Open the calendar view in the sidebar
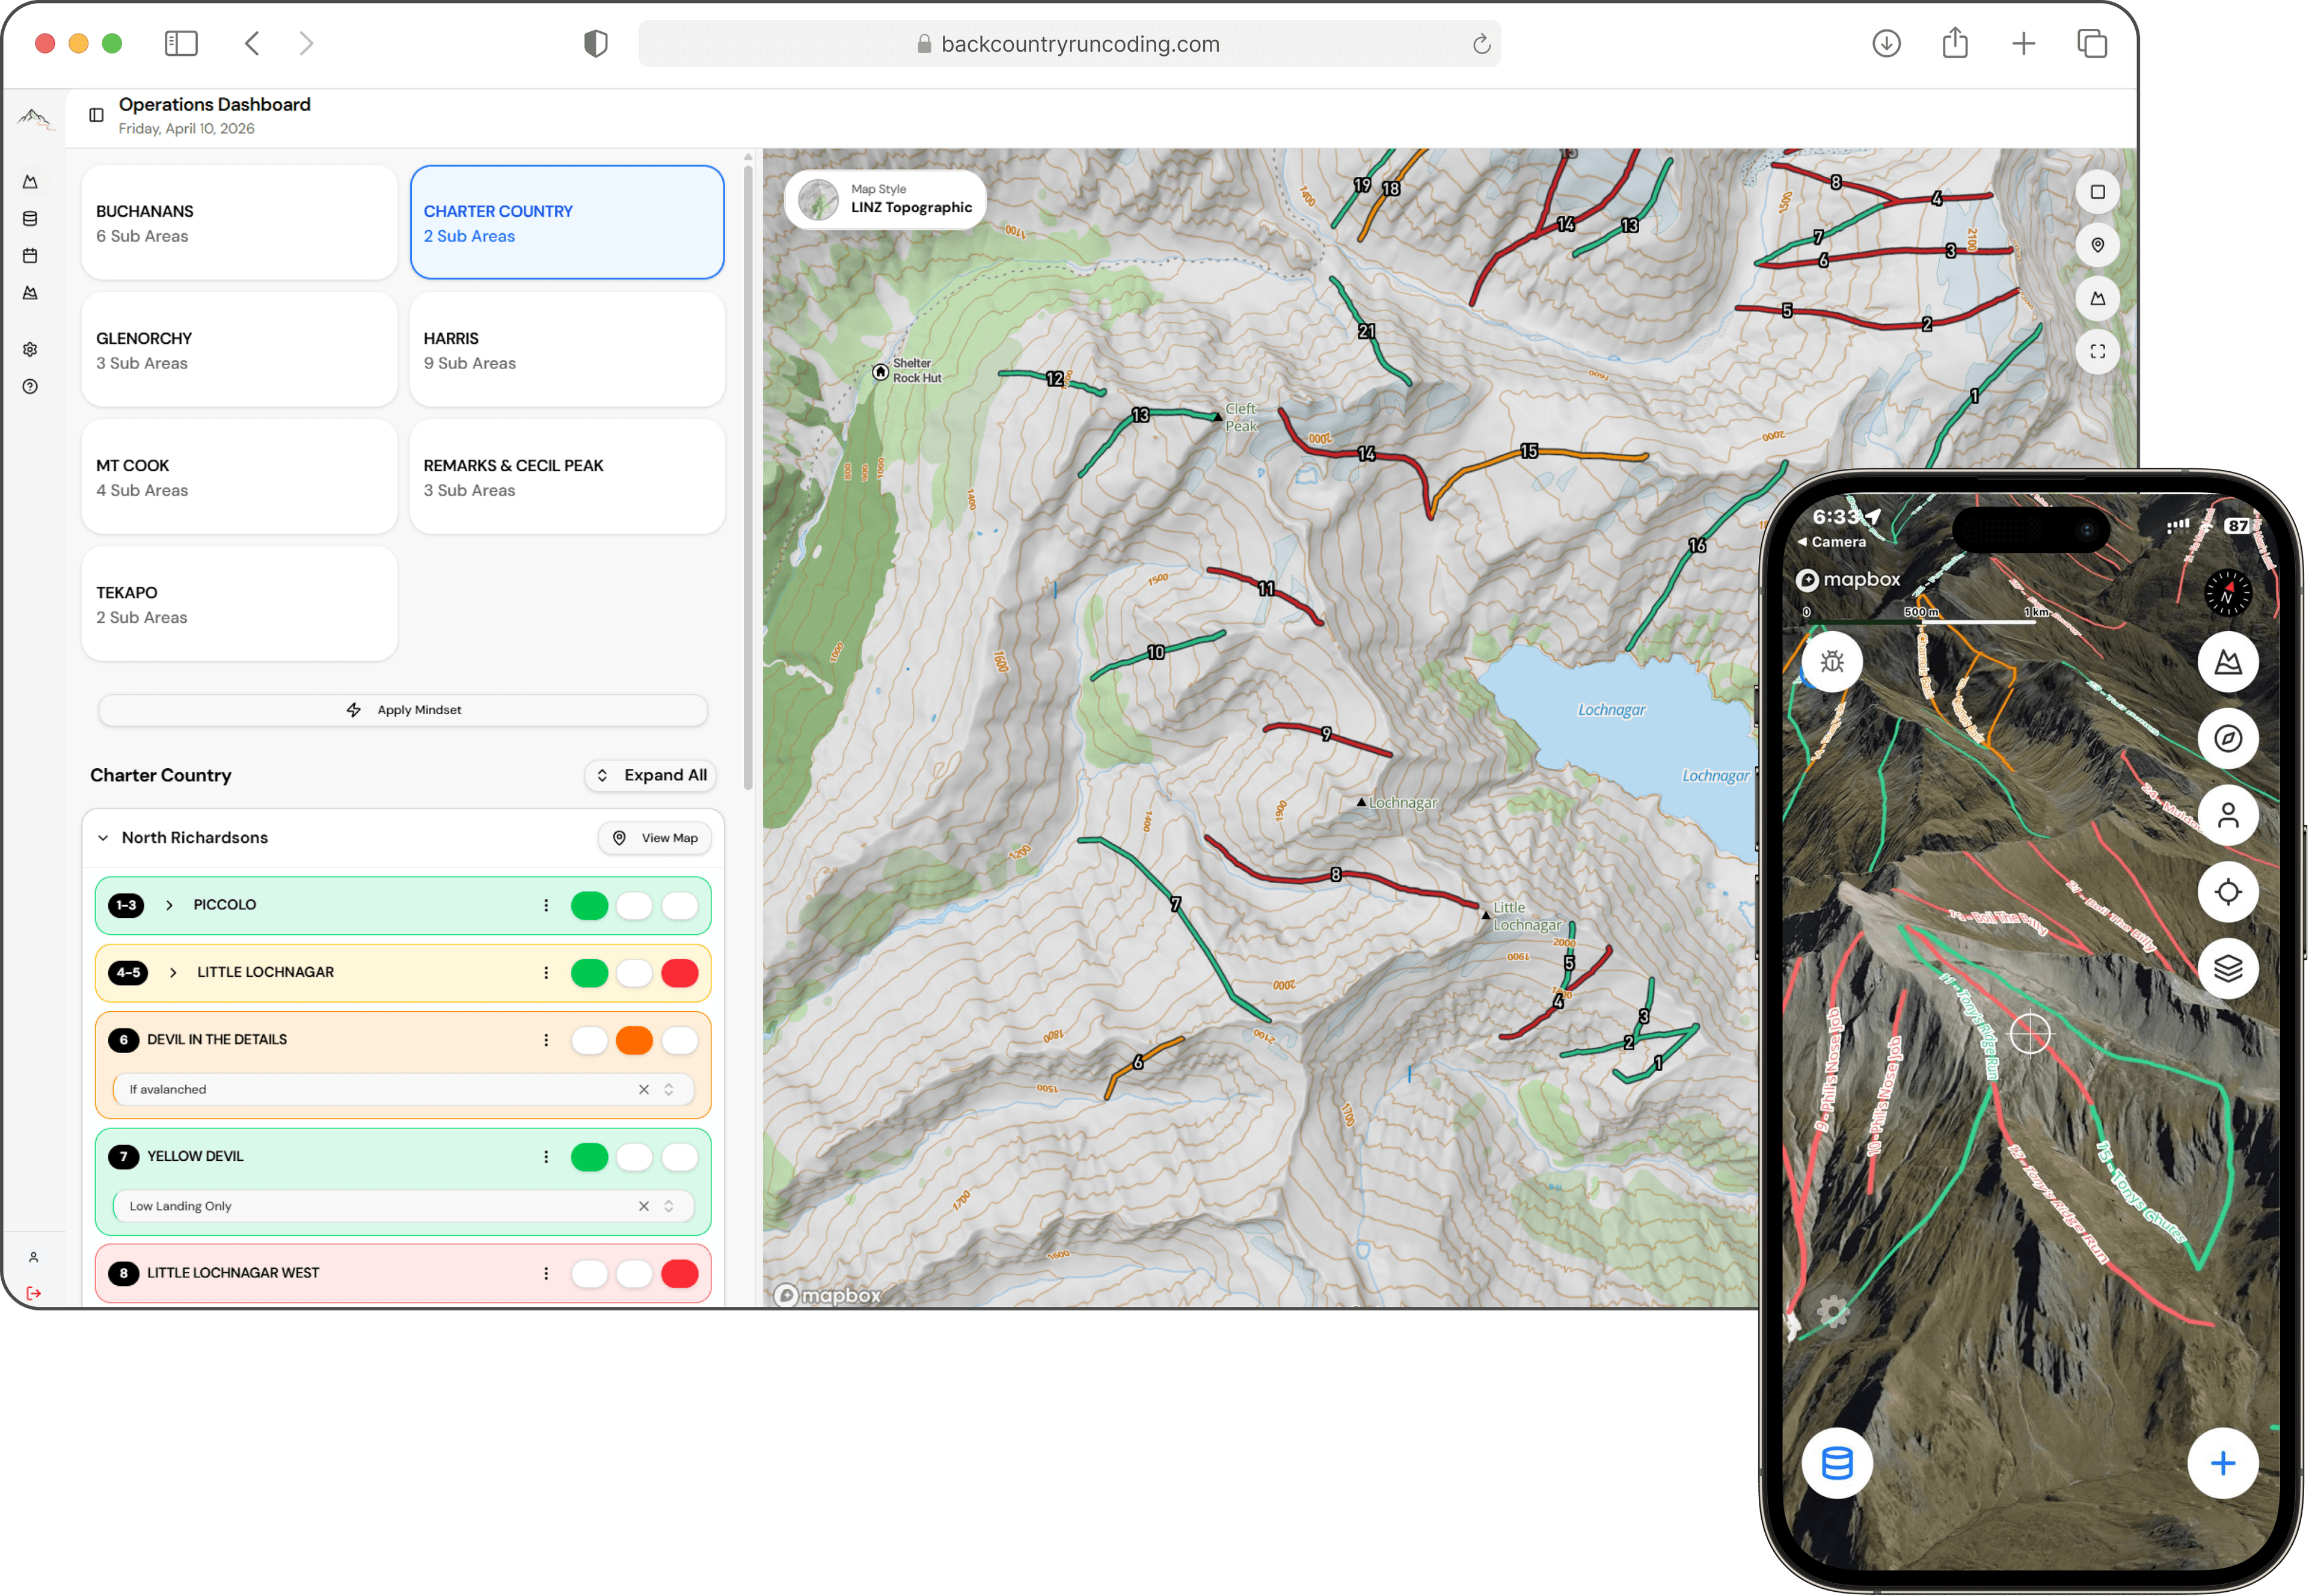This screenshot has width=2309, height=1596. (31, 256)
